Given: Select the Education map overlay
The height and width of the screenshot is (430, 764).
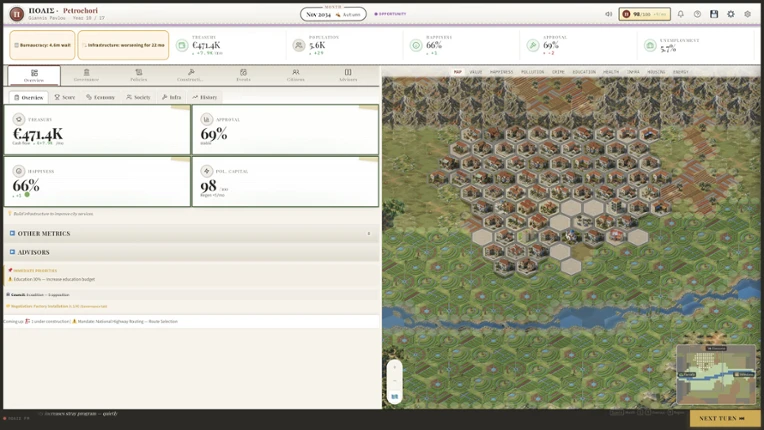Looking at the screenshot, I should (x=584, y=72).
